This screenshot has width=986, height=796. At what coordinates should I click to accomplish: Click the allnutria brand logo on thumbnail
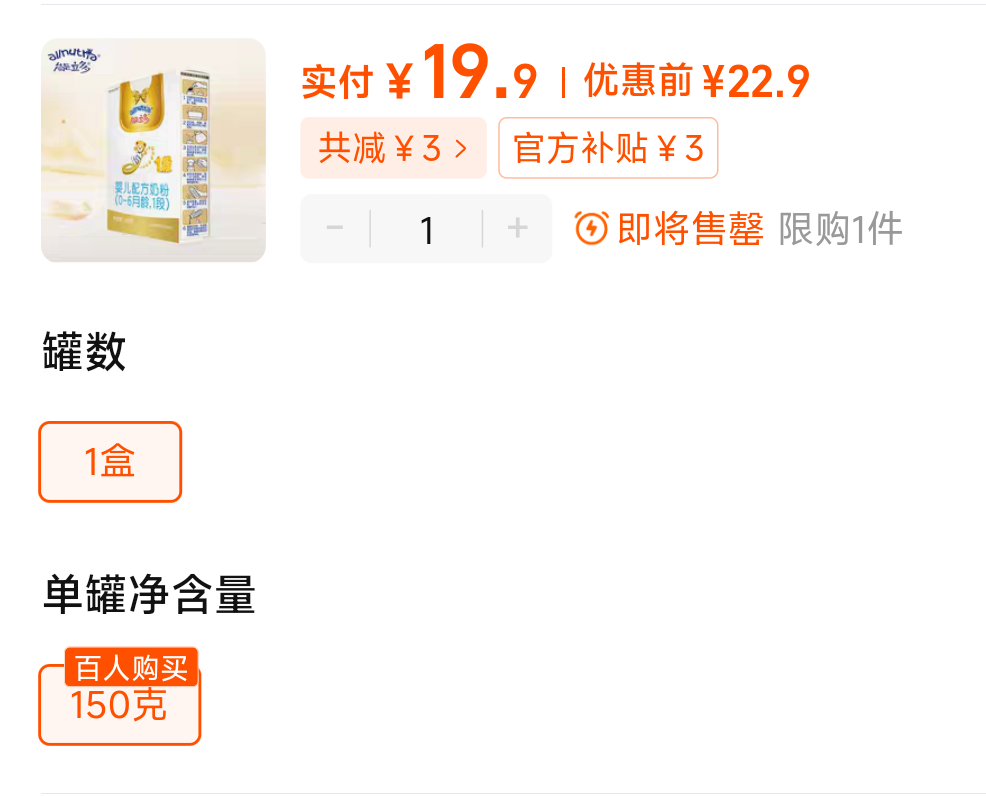[x=74, y=60]
